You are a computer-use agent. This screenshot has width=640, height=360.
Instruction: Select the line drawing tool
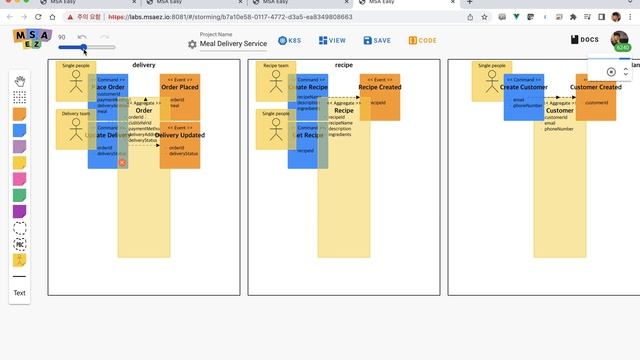pos(20,276)
